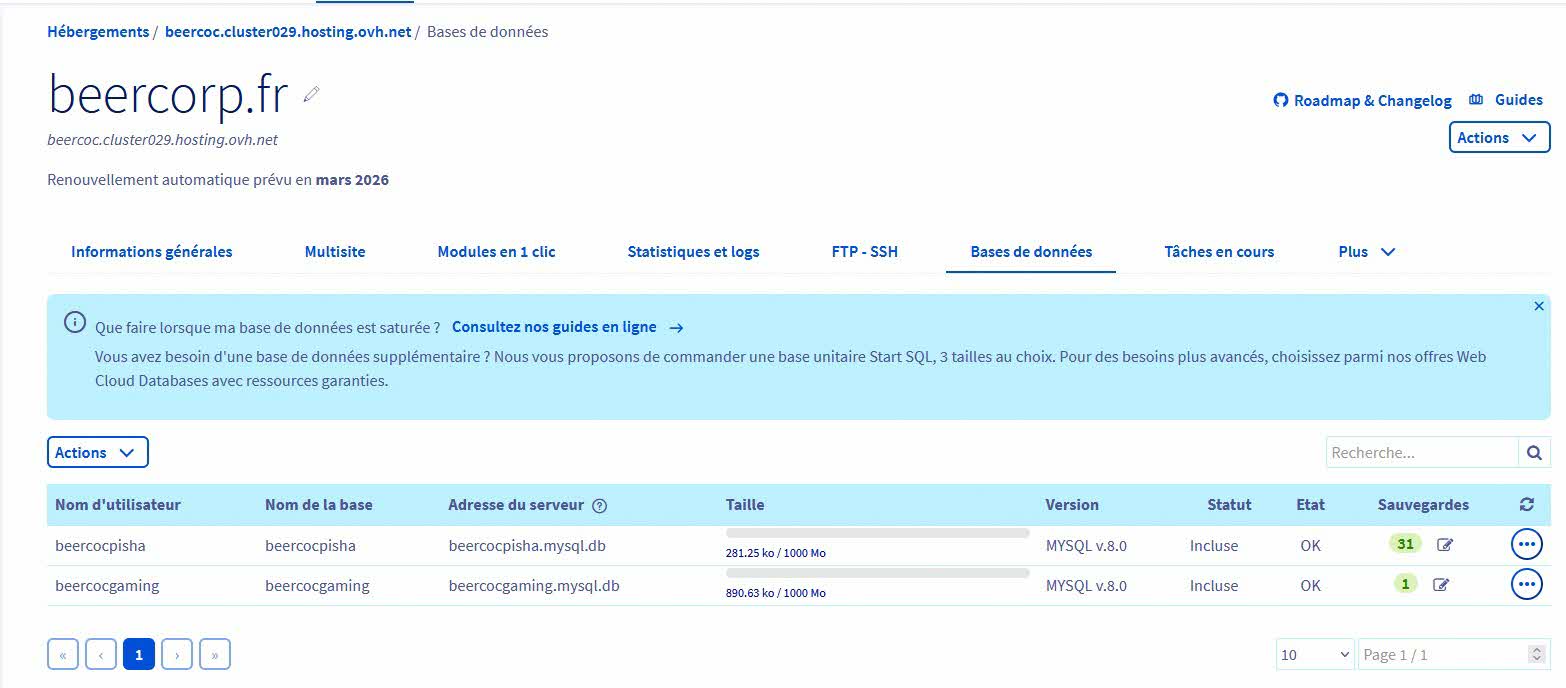Click the backup edit icon for beercocgaming

1440,585
